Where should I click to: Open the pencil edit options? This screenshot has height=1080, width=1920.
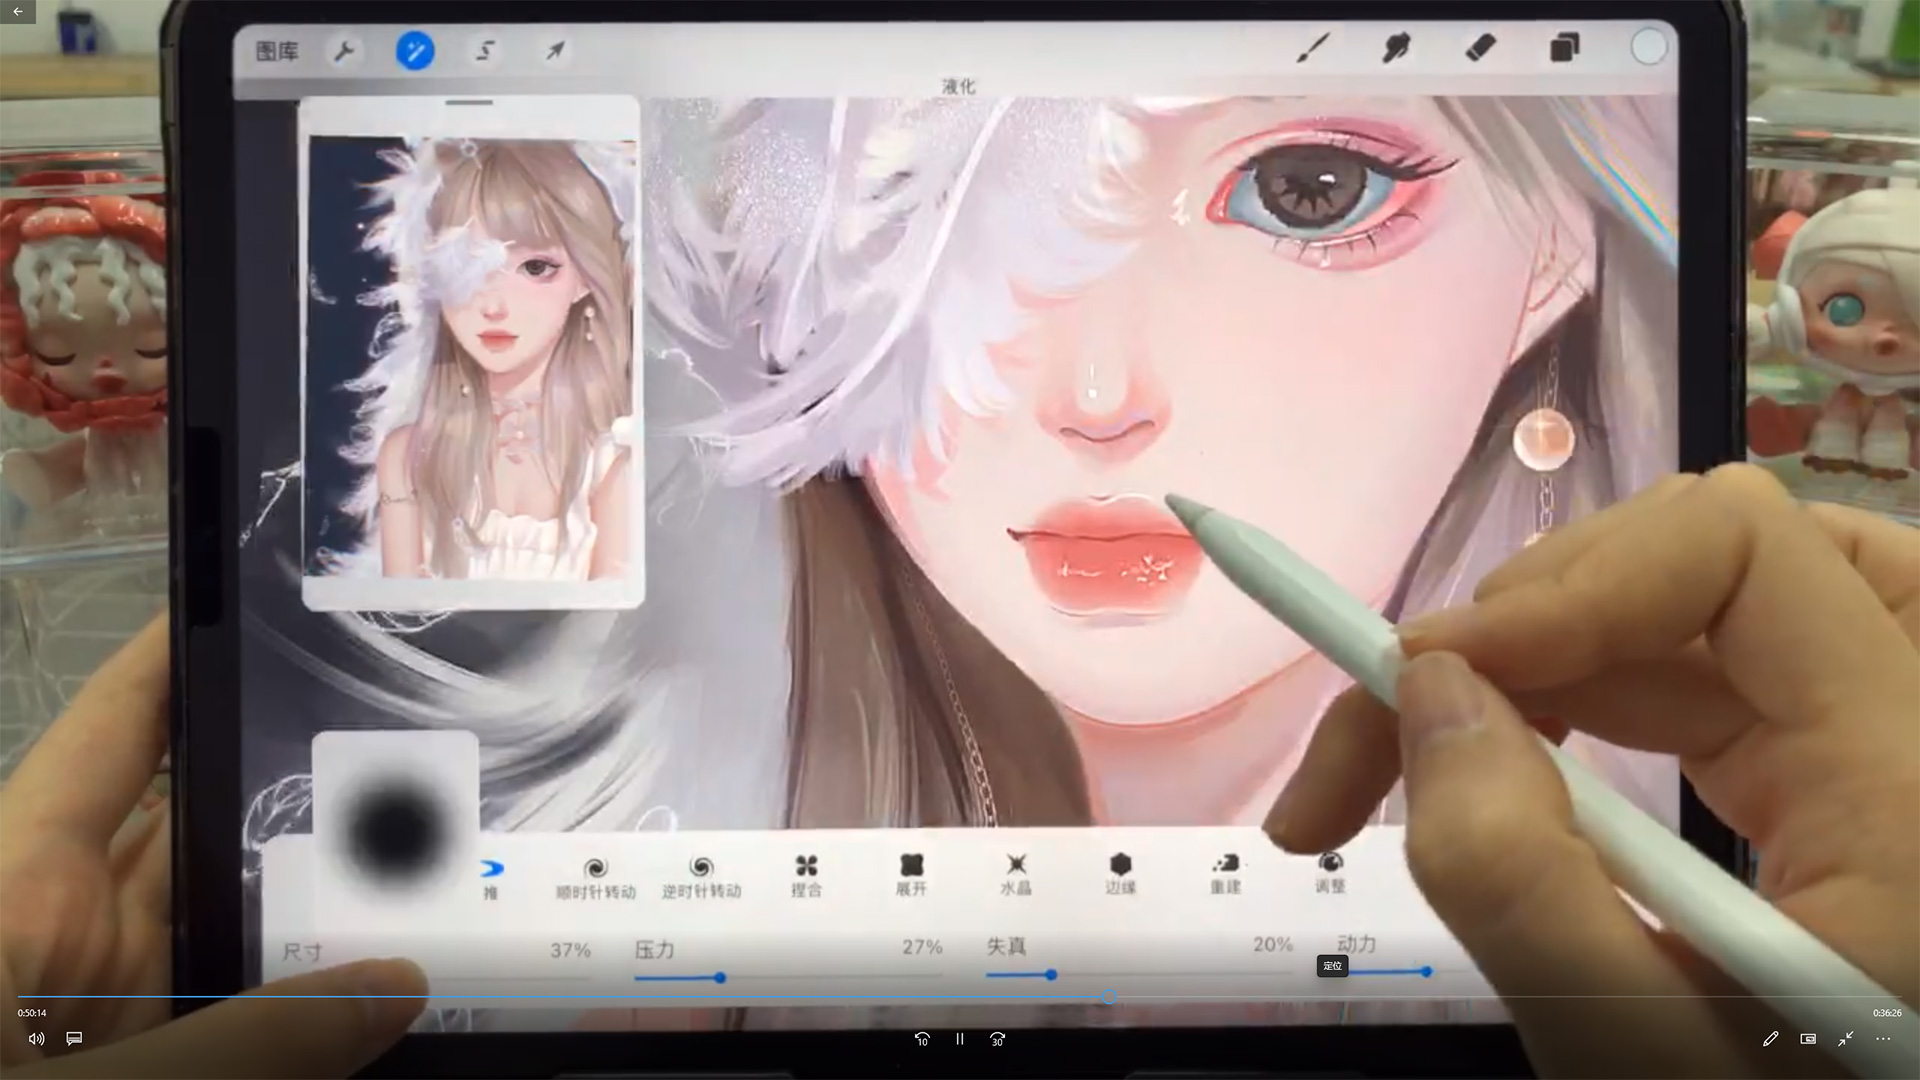pos(1770,1039)
